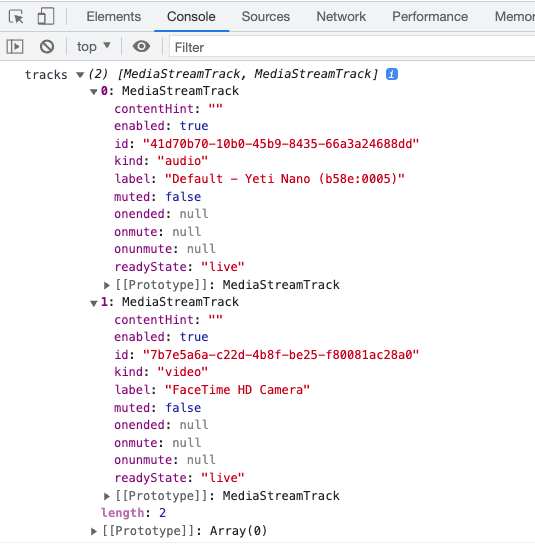Image resolution: width=535 pixels, height=547 pixels.
Task: Clear the console with the ban icon
Action: [x=47, y=46]
